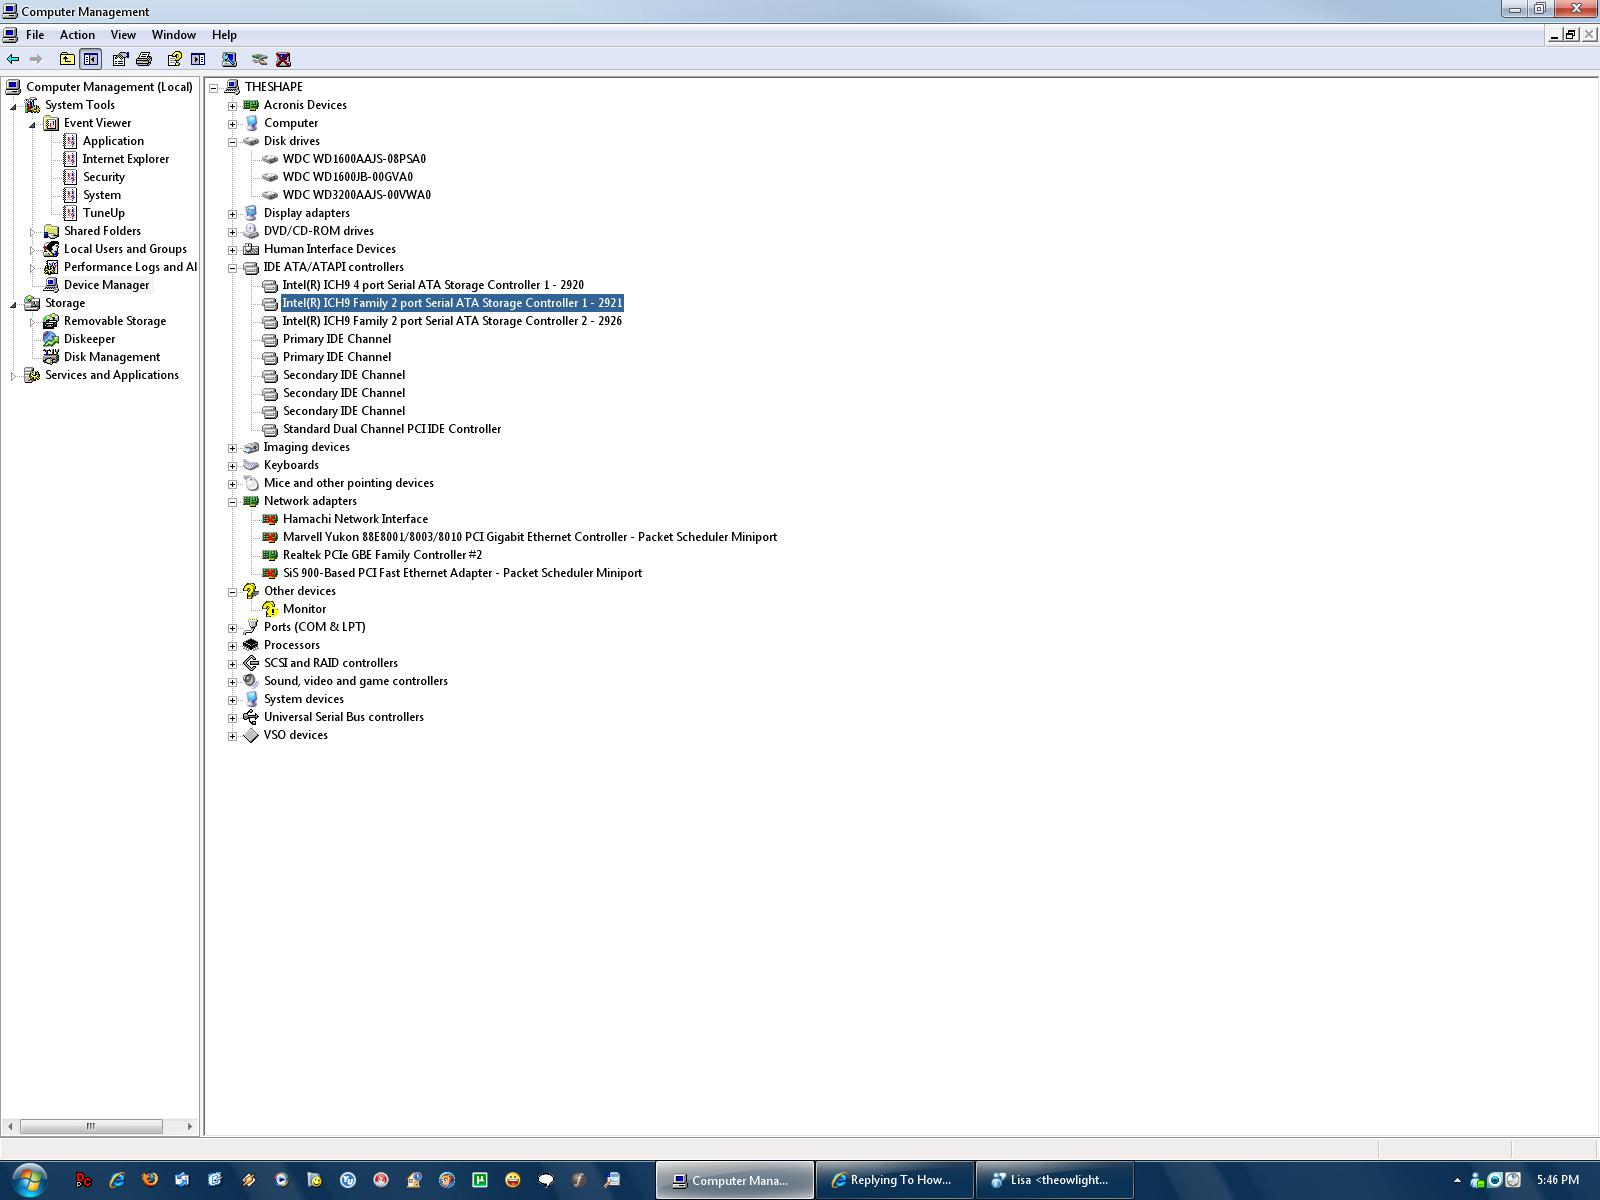Select the Marvell Yukon Ethernet Controller
This screenshot has height=1200, width=1600.
[530, 537]
